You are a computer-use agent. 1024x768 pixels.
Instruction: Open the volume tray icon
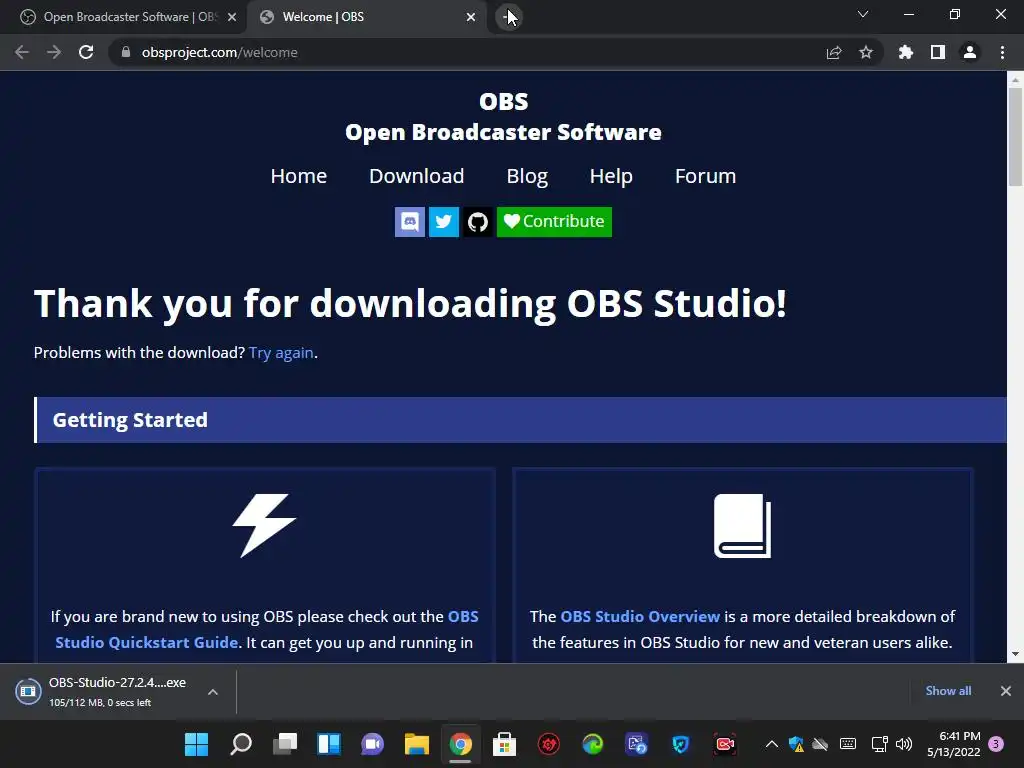click(904, 744)
